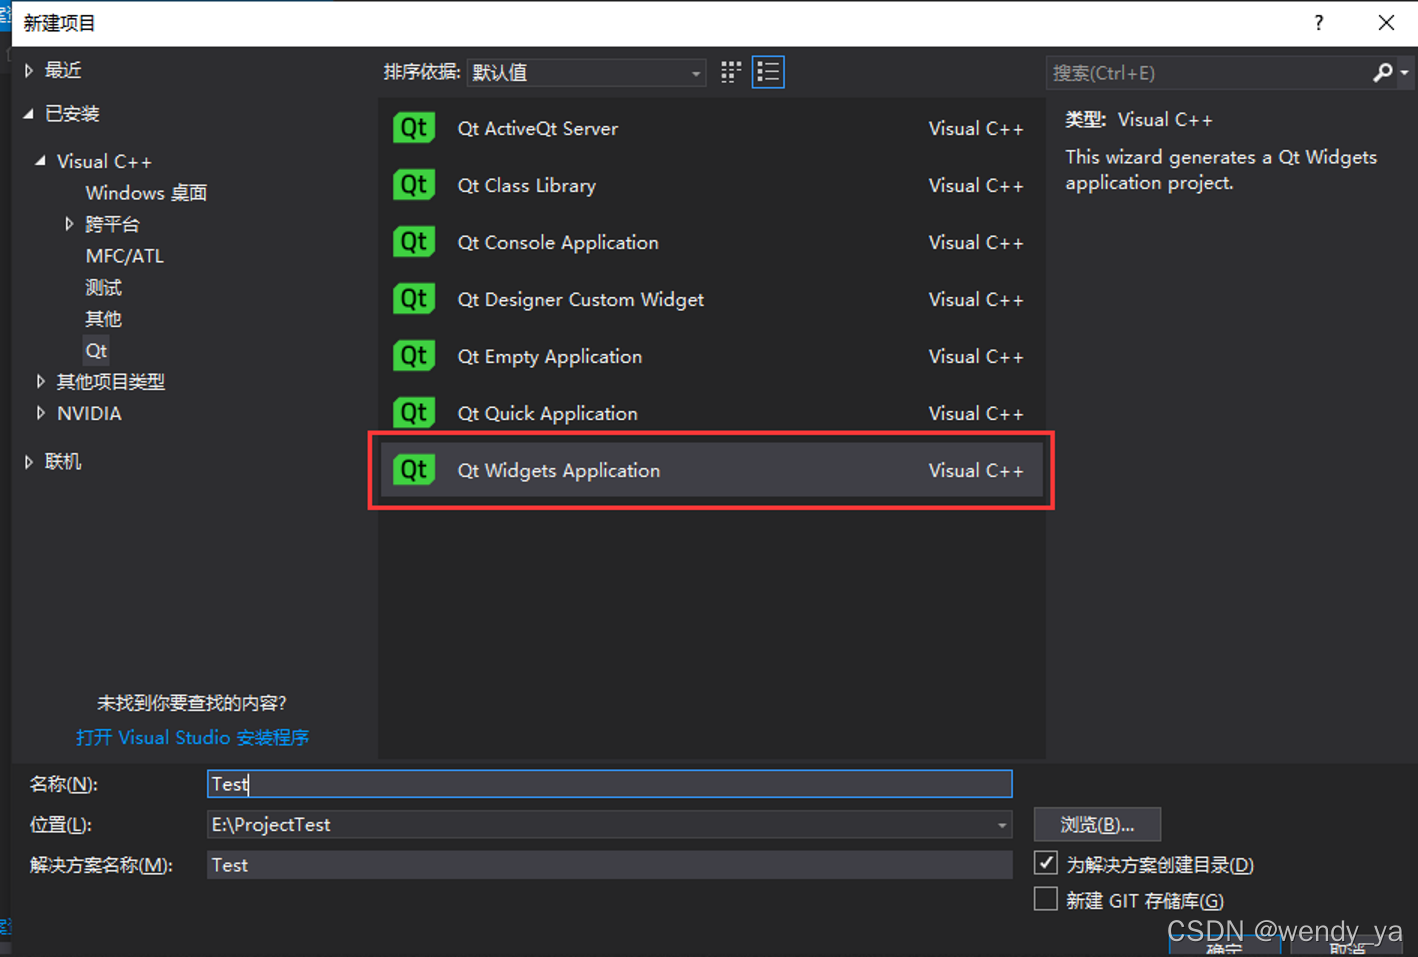This screenshot has height=957, width=1418.
Task: Select the Qt Class Library template text
Action: point(526,185)
